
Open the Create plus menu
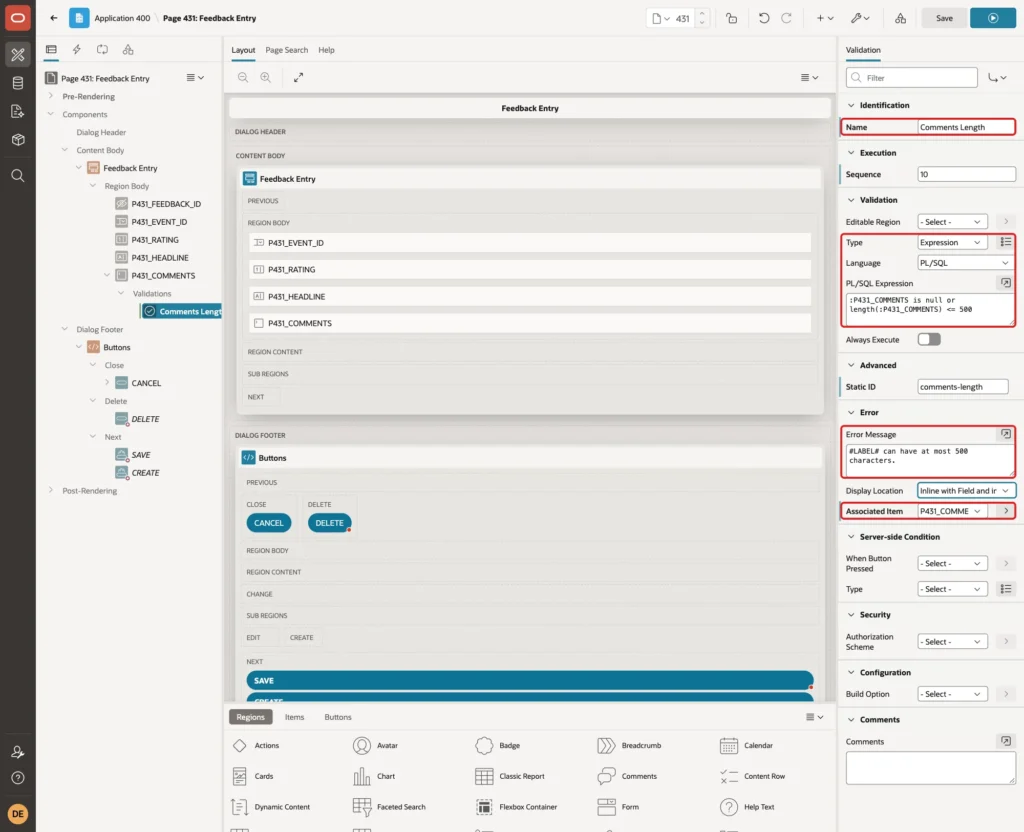(x=824, y=18)
